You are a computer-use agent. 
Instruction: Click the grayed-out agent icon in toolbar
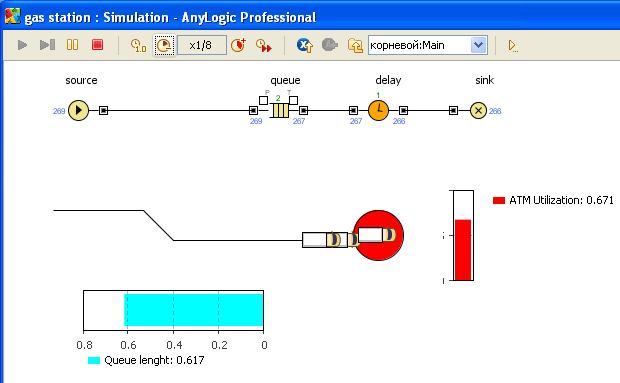pyautogui.click(x=329, y=45)
